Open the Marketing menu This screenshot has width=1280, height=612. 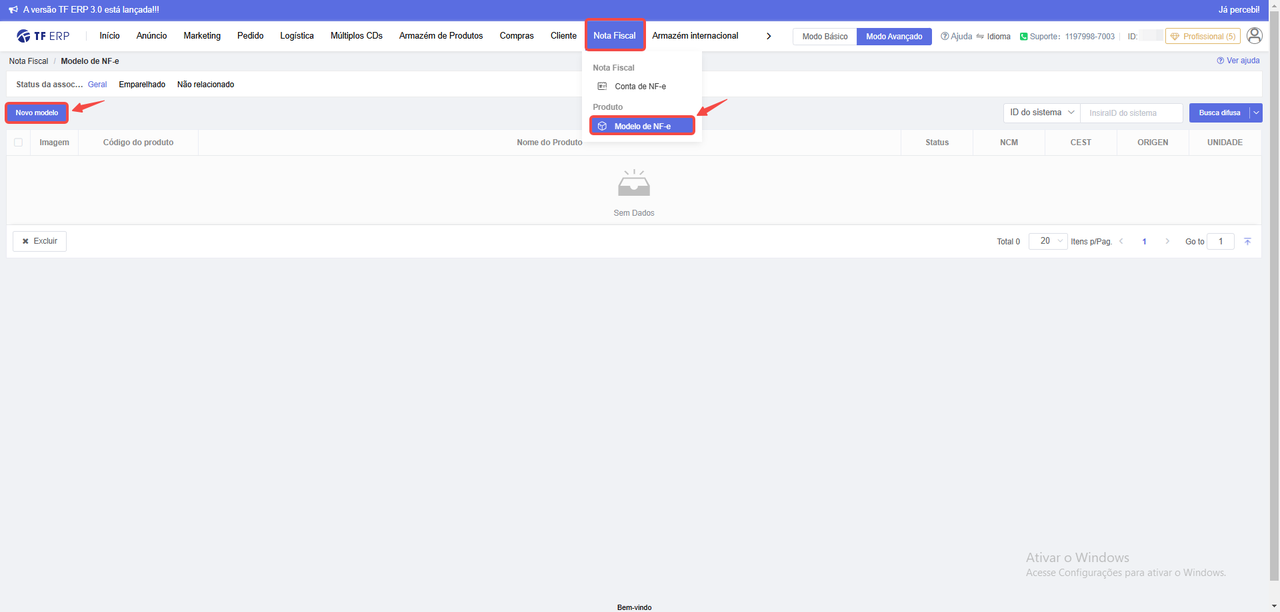[x=202, y=36]
